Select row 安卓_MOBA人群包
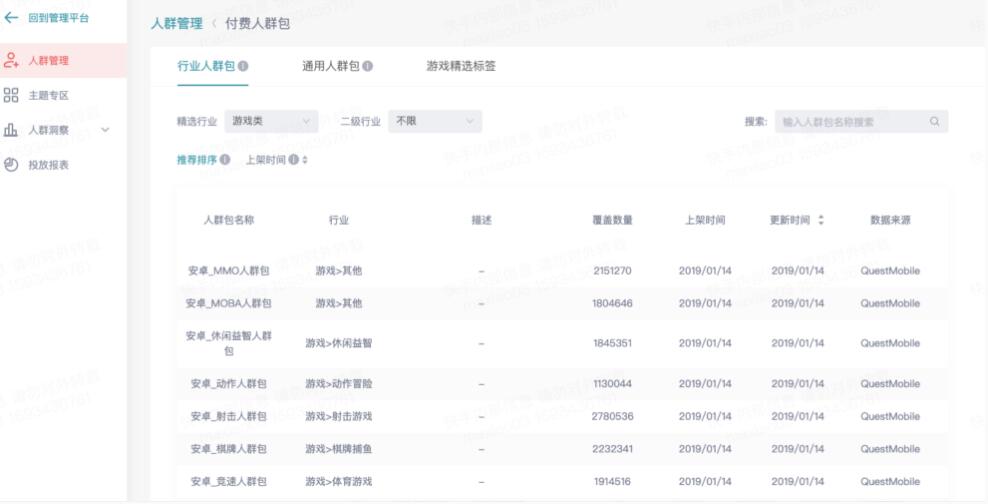988x504 pixels. tap(562, 303)
